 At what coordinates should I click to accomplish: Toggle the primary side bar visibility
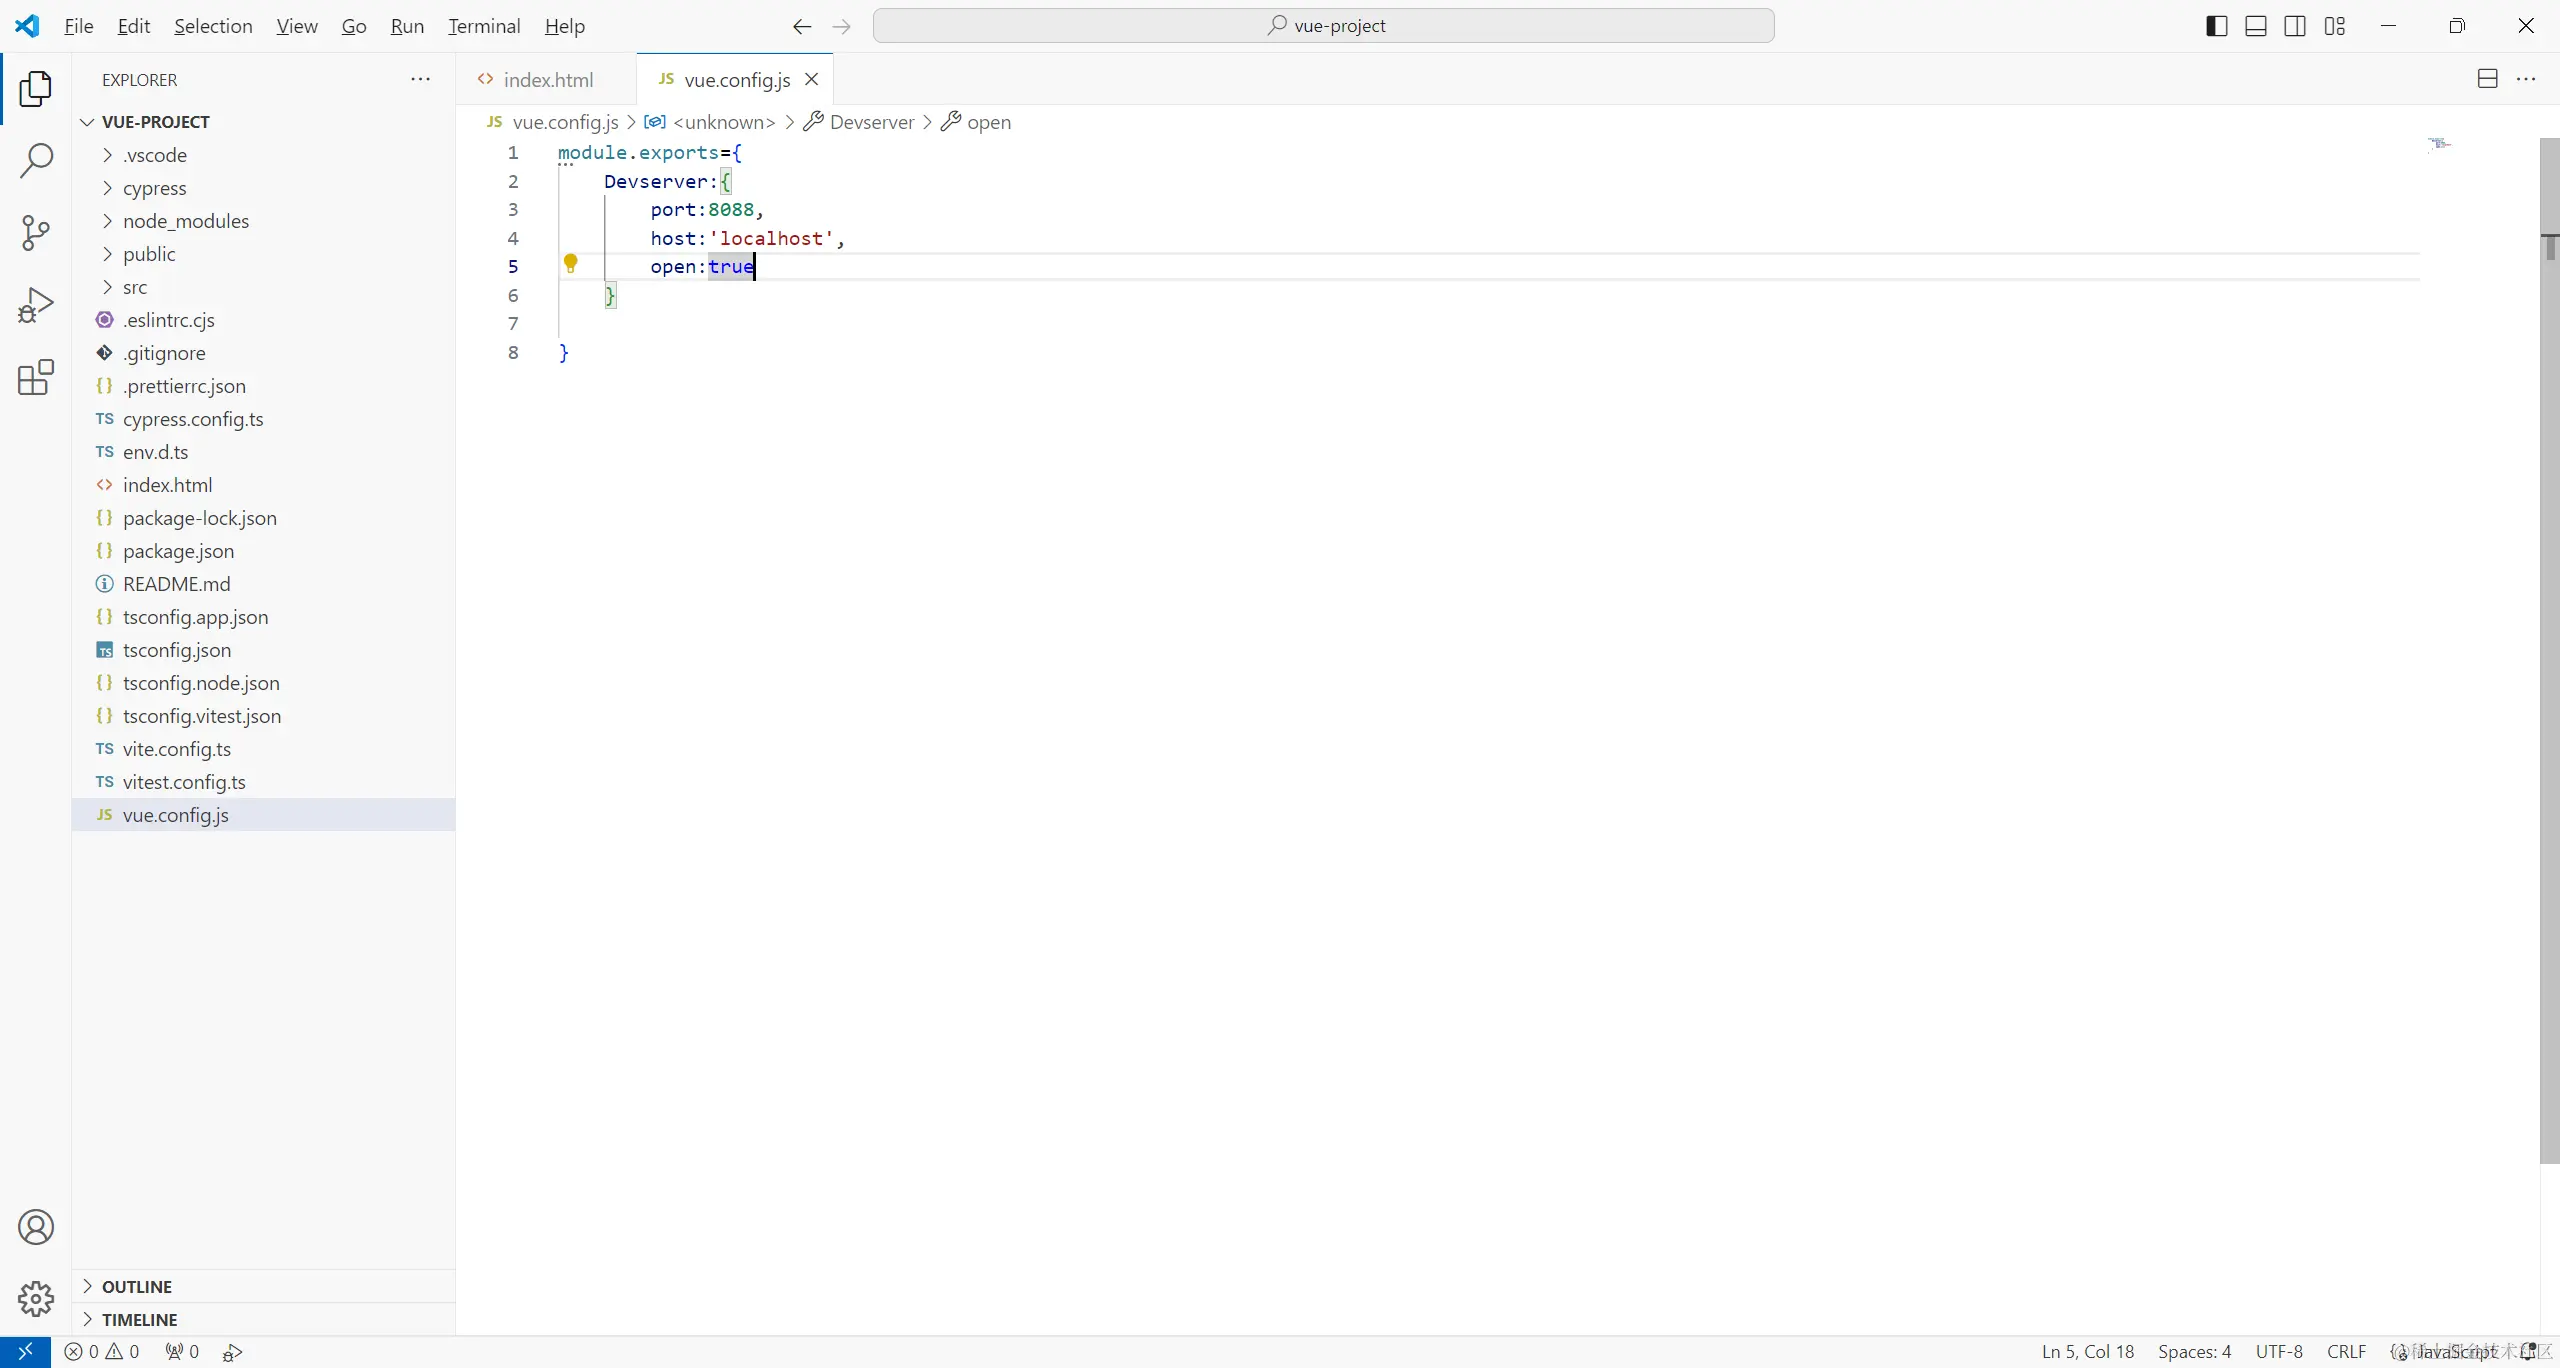[x=2216, y=26]
